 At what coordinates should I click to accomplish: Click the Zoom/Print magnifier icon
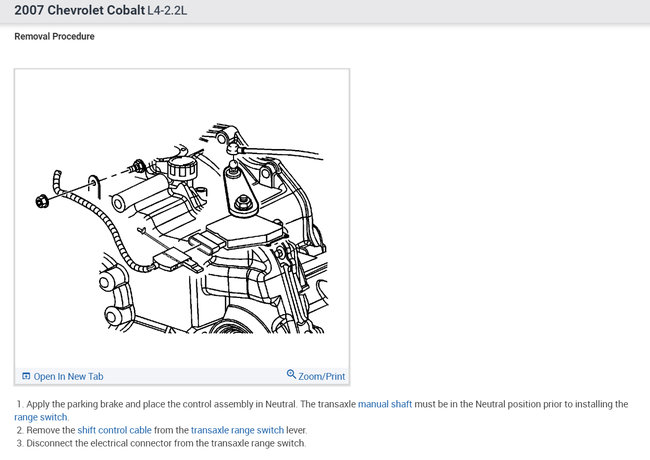point(291,375)
